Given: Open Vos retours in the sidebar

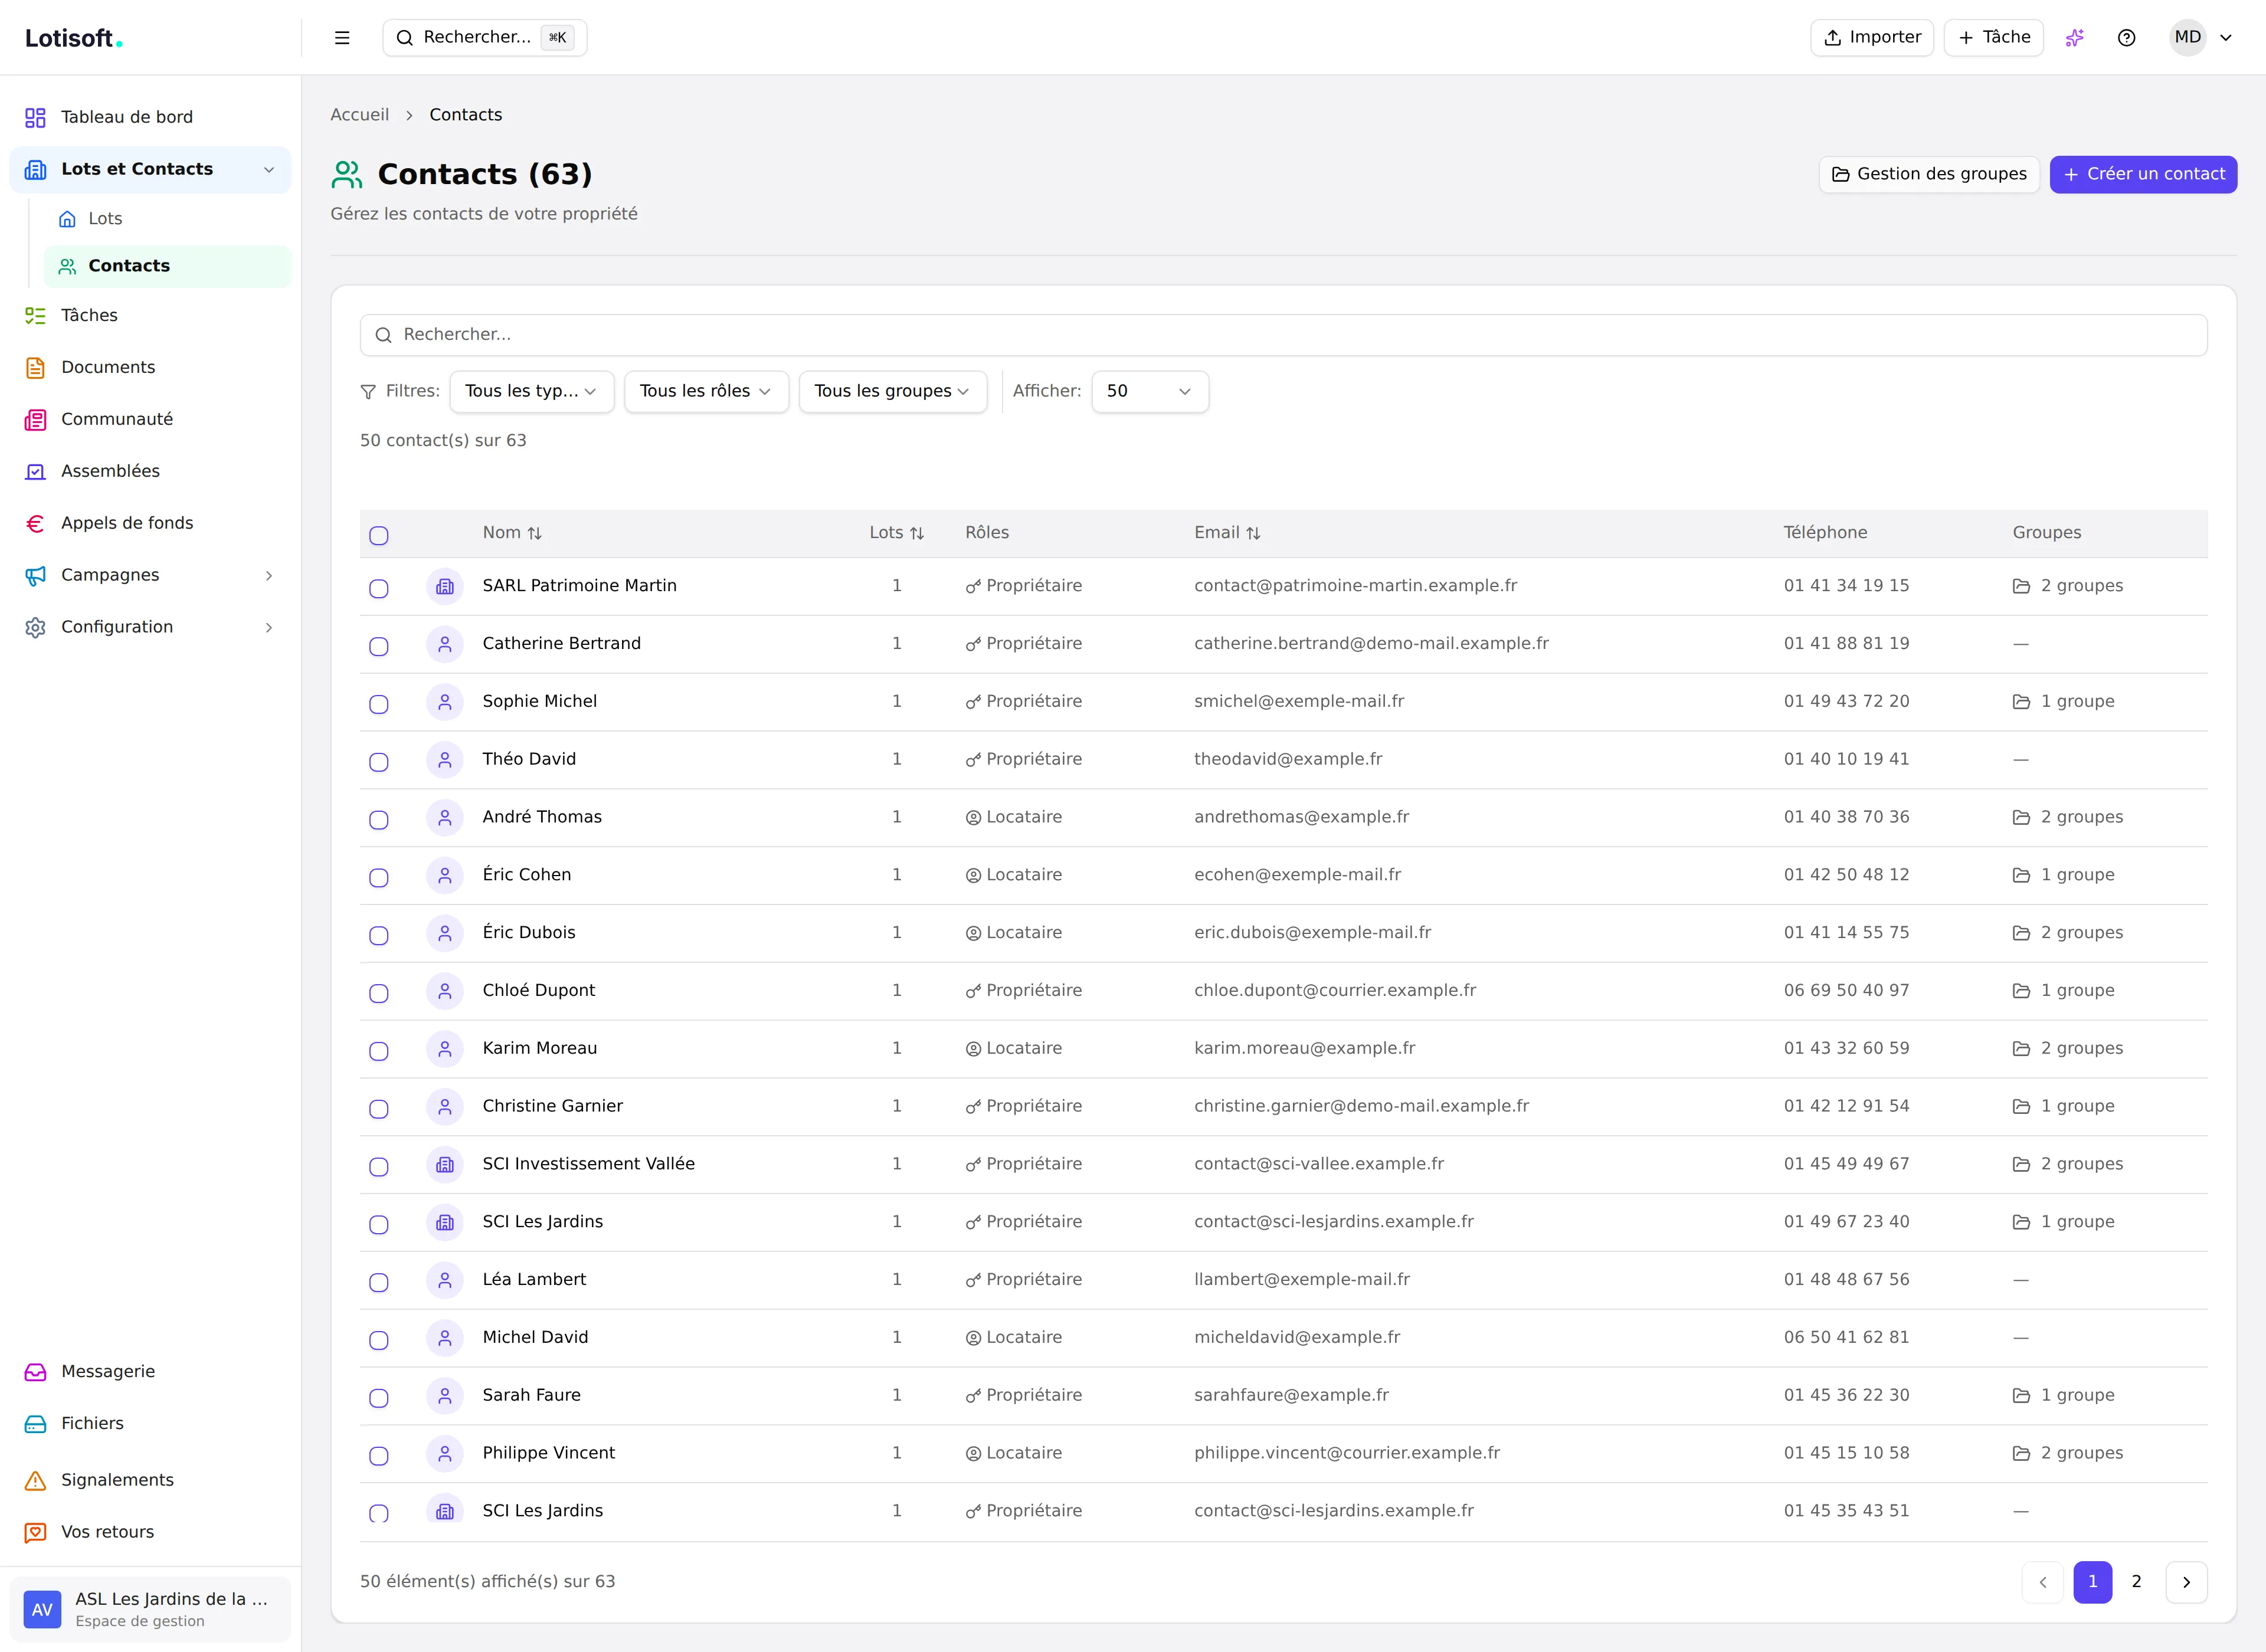Looking at the screenshot, I should (x=150, y=1533).
